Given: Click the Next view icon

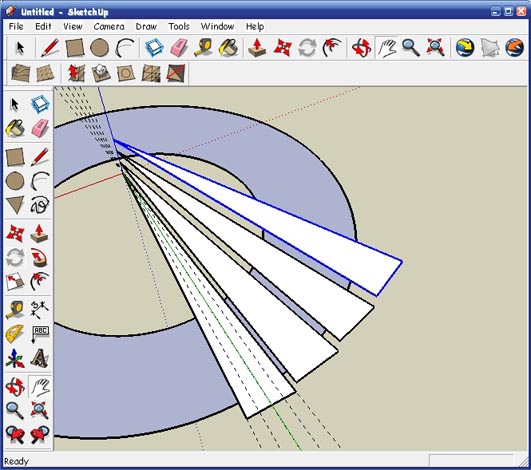Looking at the screenshot, I should click(40, 435).
